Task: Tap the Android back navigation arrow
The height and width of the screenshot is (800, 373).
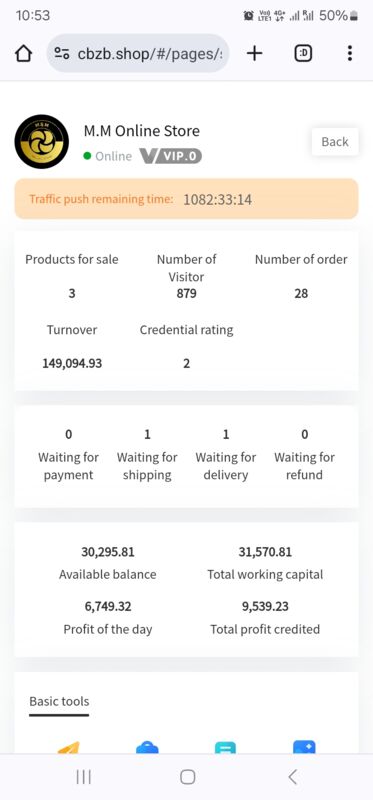Action: (292, 777)
